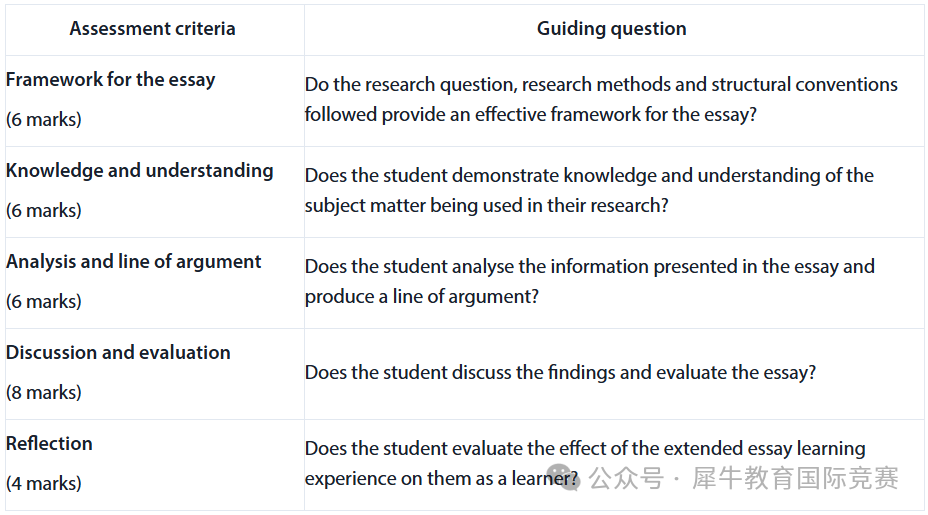Image resolution: width=928 pixels, height=515 pixels.
Task: Click the '(8 marks)' label
Action: tap(44, 392)
